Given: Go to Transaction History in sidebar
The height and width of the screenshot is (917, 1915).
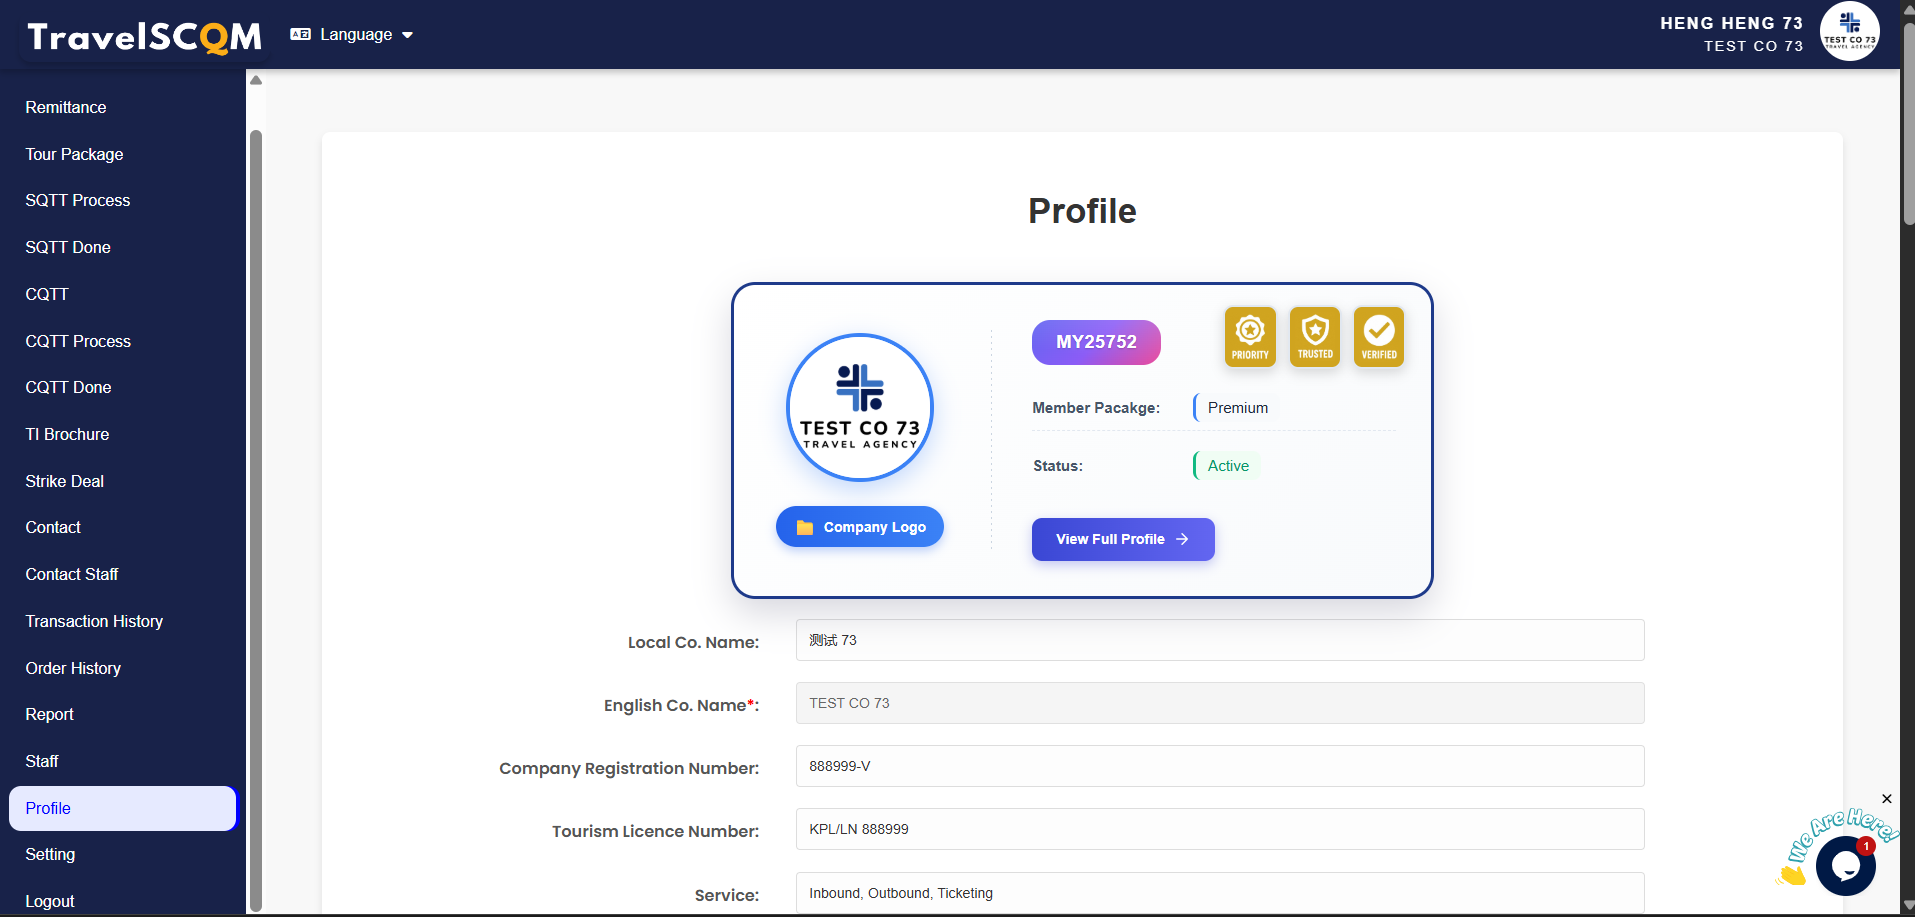Looking at the screenshot, I should [94, 621].
